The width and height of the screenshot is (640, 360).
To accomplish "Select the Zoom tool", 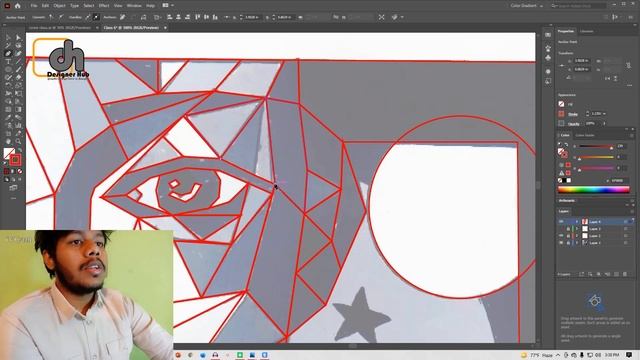I will coord(18,142).
